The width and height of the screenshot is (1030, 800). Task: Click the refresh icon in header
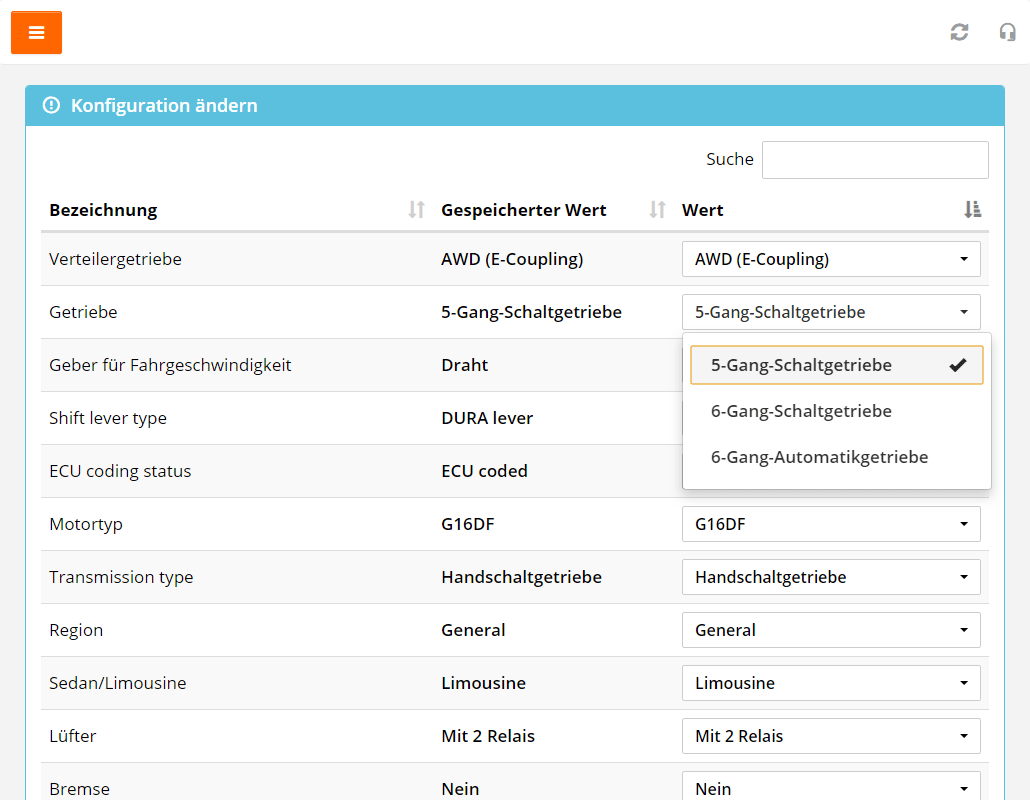[959, 32]
